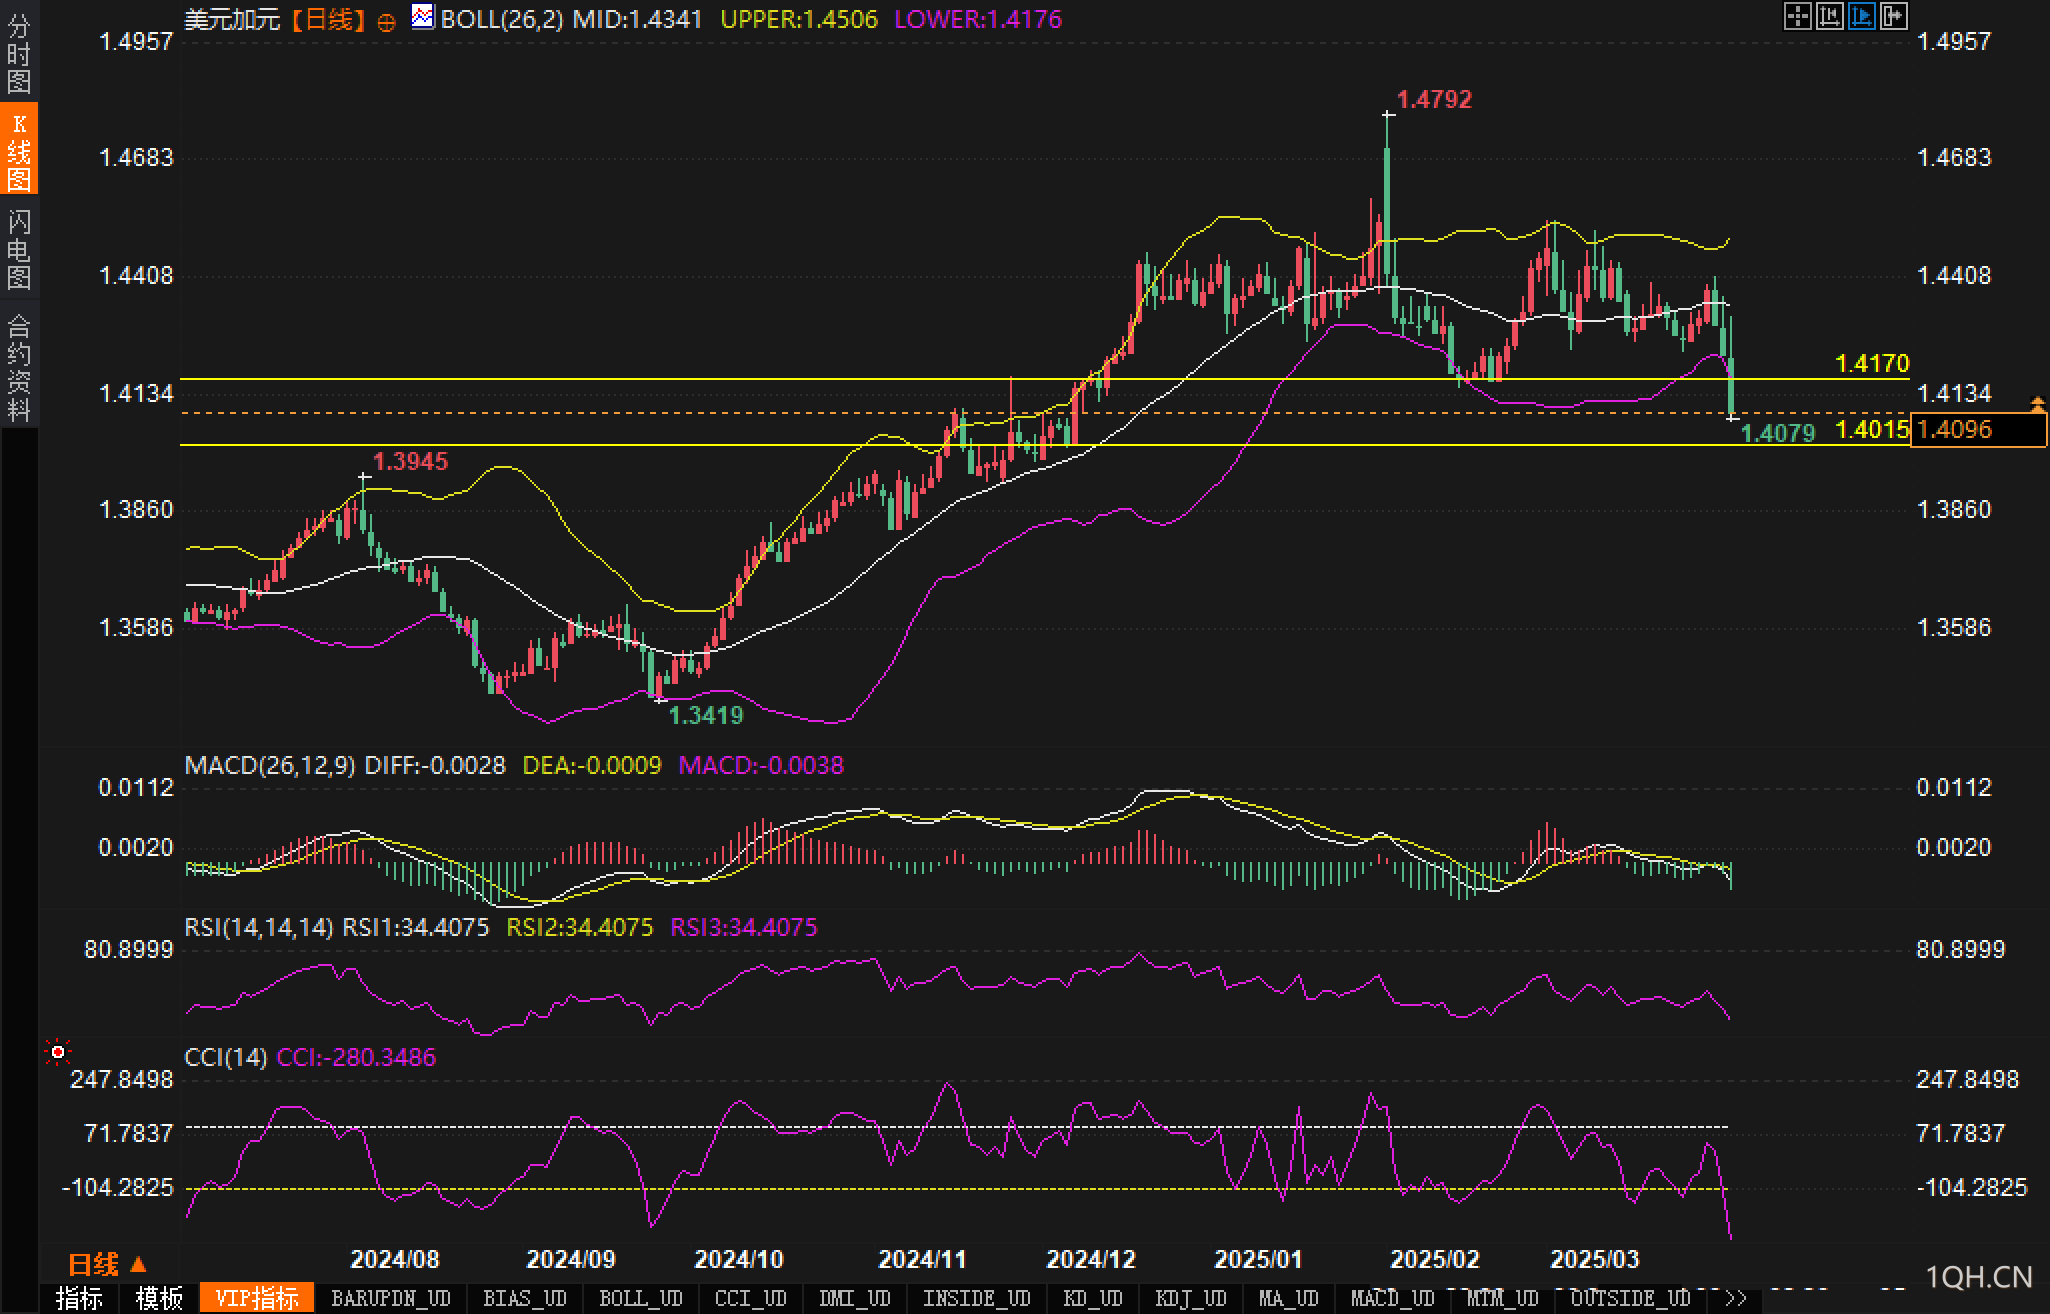Click the panel expand arrow icon

pyautogui.click(x=1893, y=16)
